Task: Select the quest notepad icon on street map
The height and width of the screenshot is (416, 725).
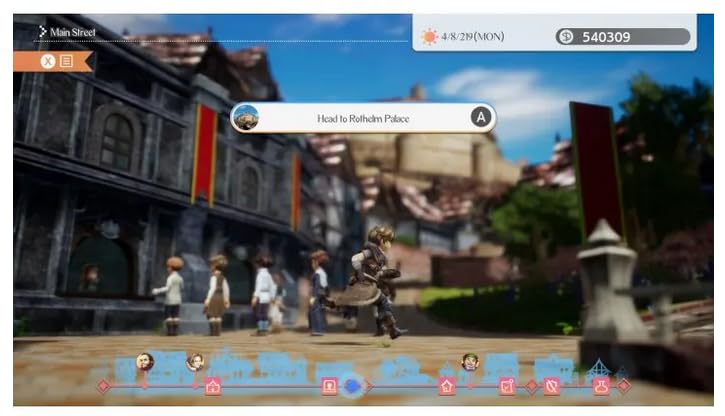Action: (x=507, y=386)
